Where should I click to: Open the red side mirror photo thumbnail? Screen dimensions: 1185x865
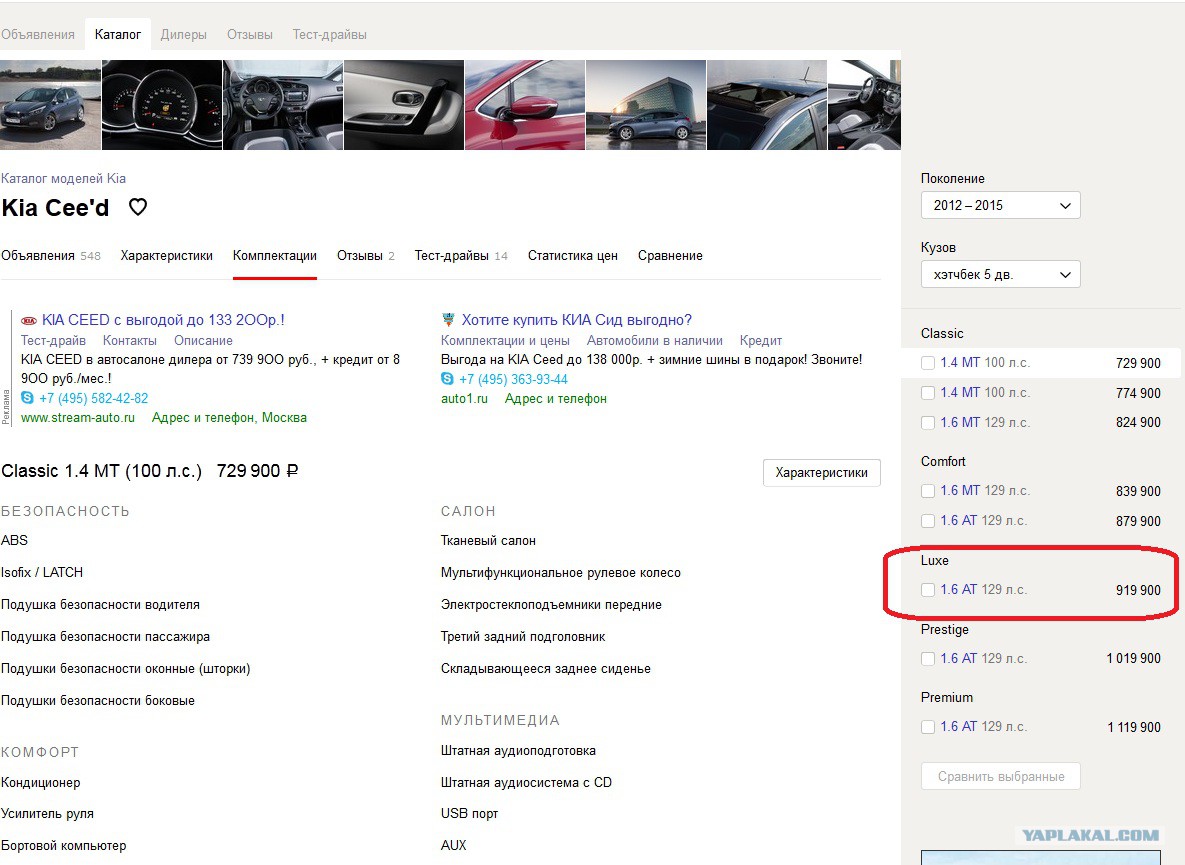coord(524,105)
